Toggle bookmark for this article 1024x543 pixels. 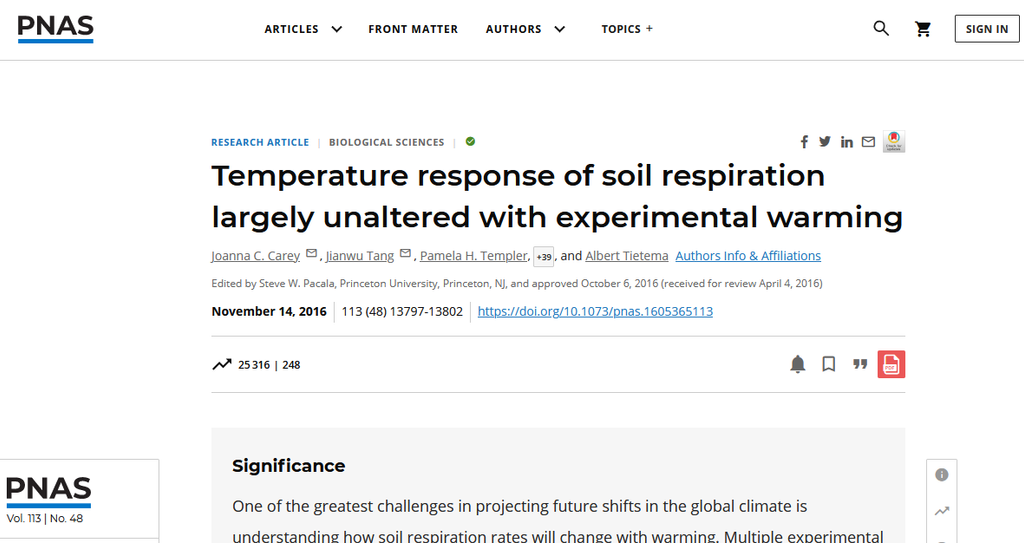point(829,364)
